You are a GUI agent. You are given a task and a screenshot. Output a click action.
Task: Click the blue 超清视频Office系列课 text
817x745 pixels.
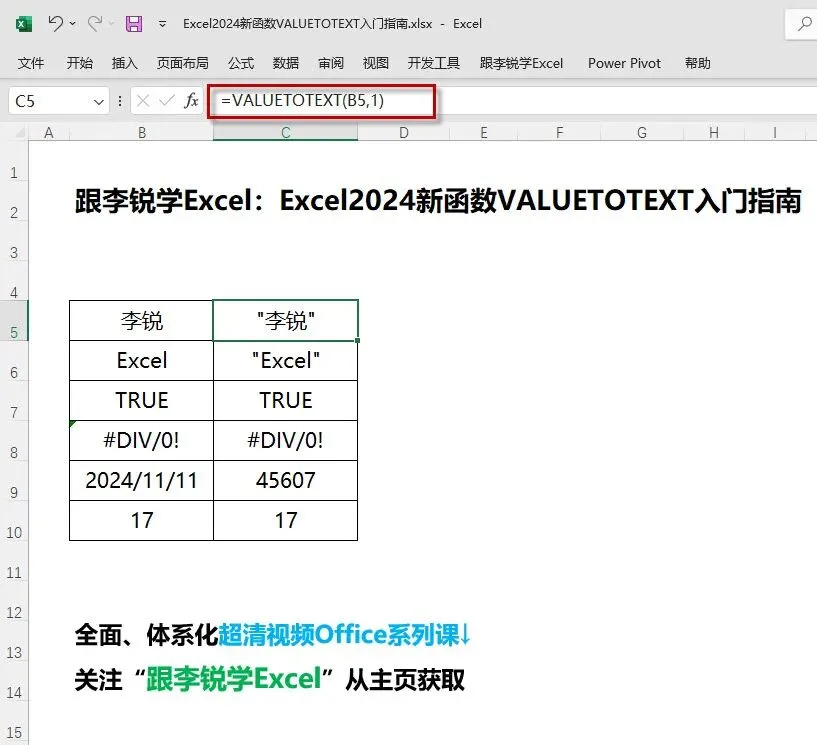point(344,635)
